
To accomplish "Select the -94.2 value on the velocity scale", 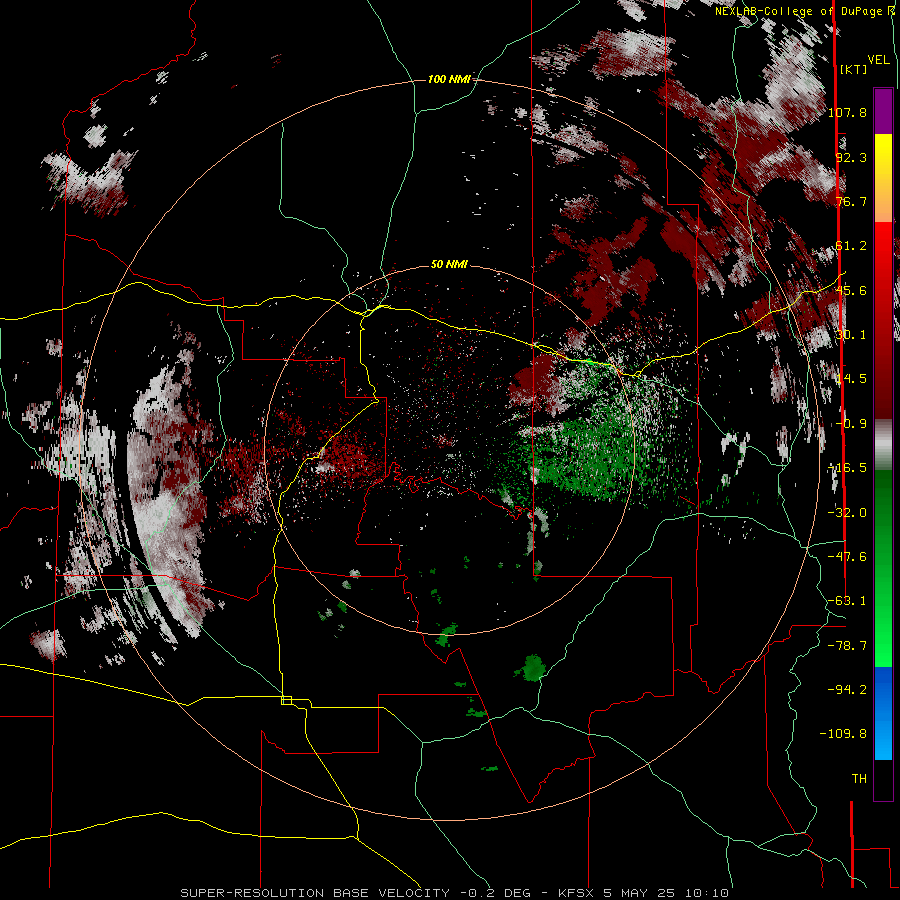I will 847,689.
